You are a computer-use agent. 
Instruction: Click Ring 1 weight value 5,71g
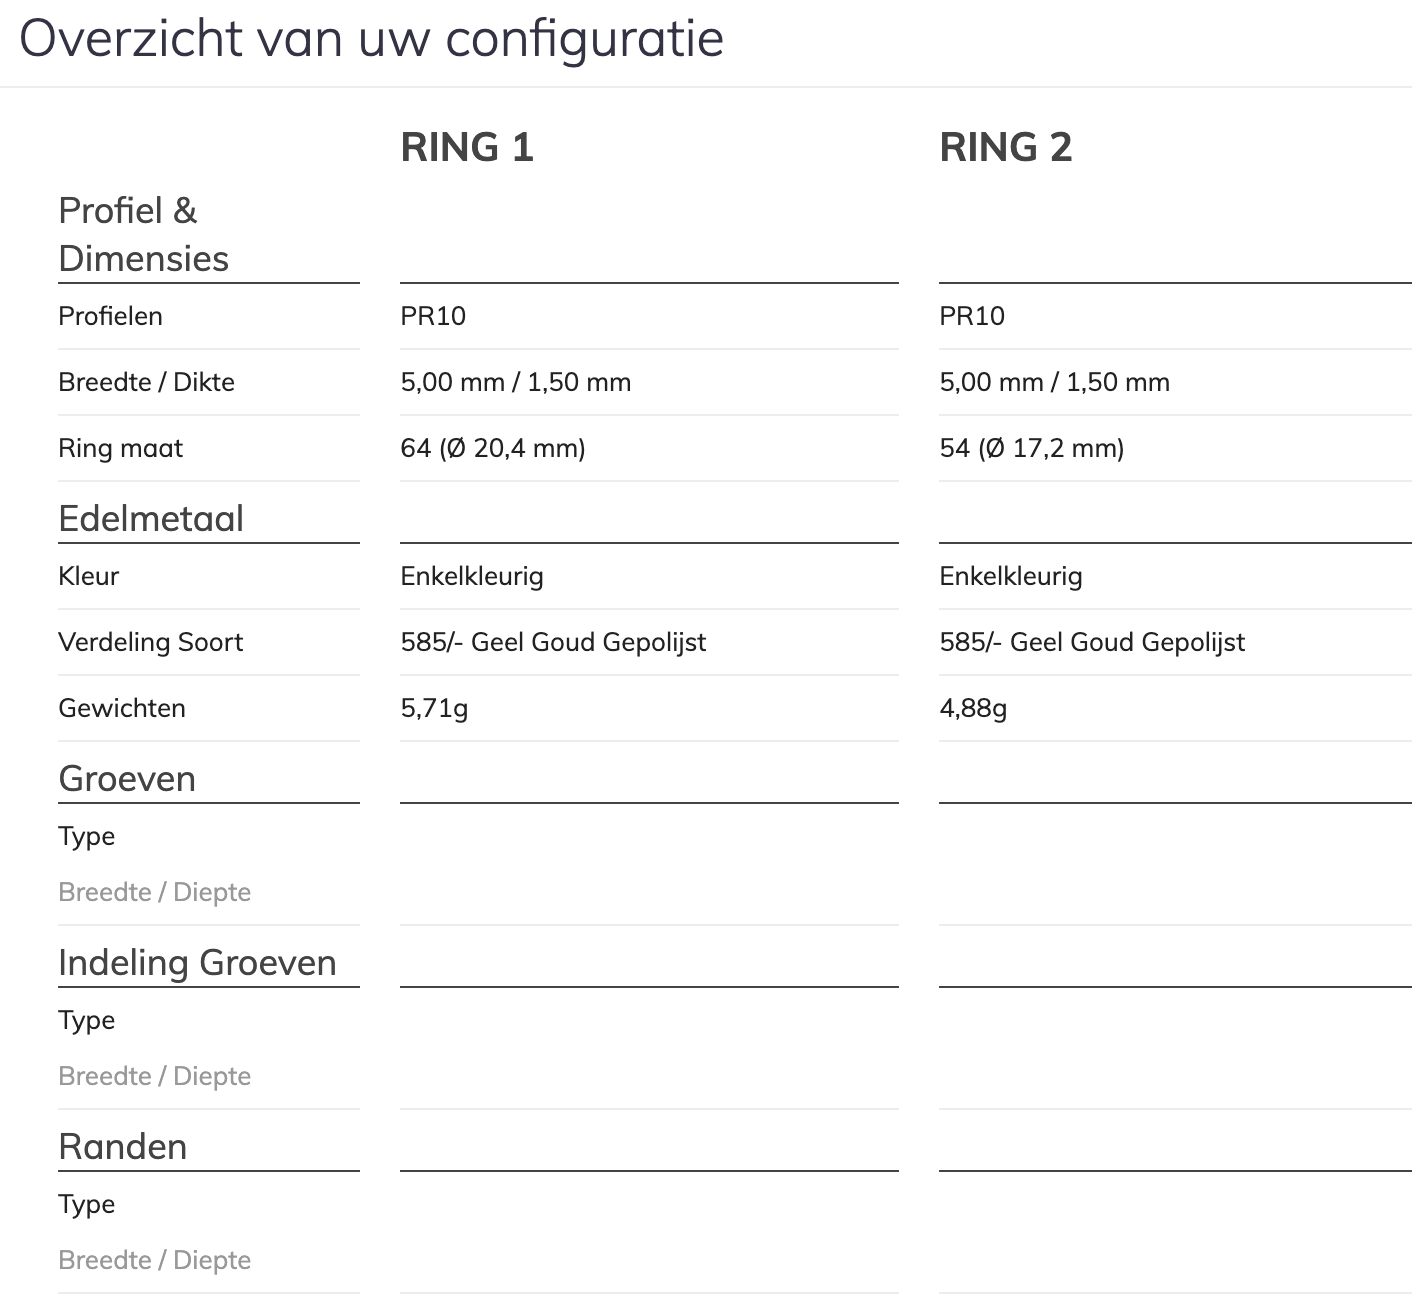click(x=434, y=708)
